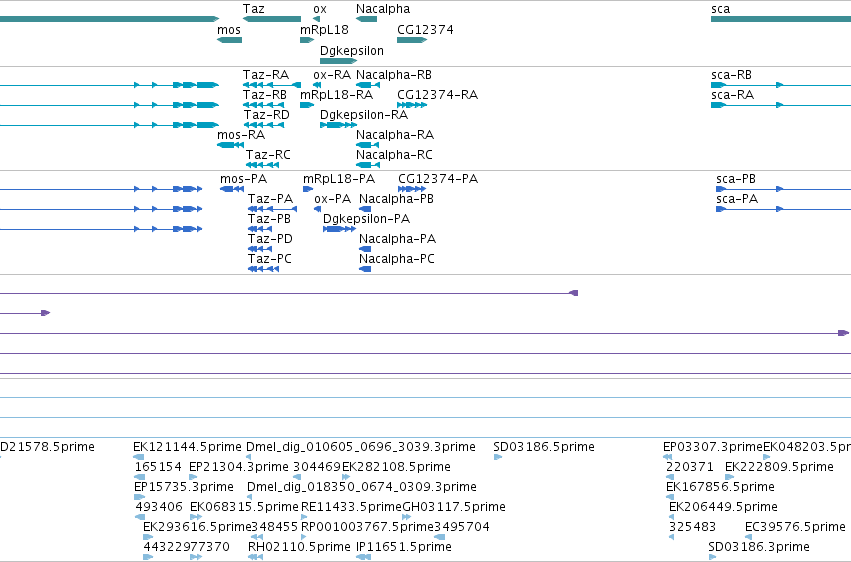Select the Dgkepsilon gene label
This screenshot has height=562, width=851.
coord(352,51)
